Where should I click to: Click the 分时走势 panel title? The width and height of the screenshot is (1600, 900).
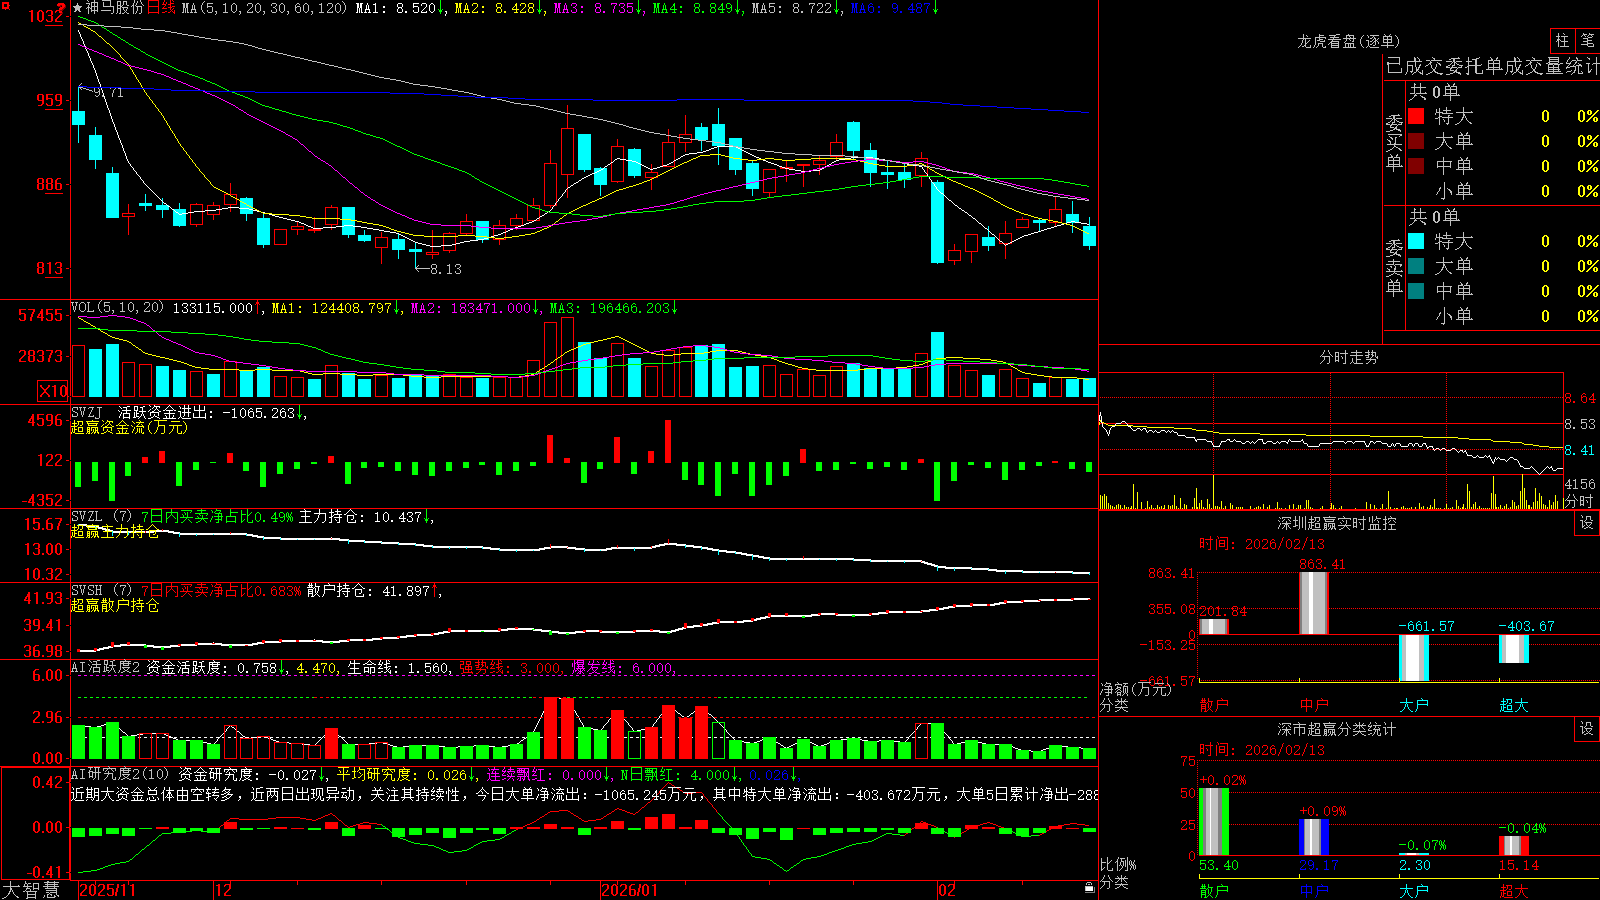pos(1348,357)
